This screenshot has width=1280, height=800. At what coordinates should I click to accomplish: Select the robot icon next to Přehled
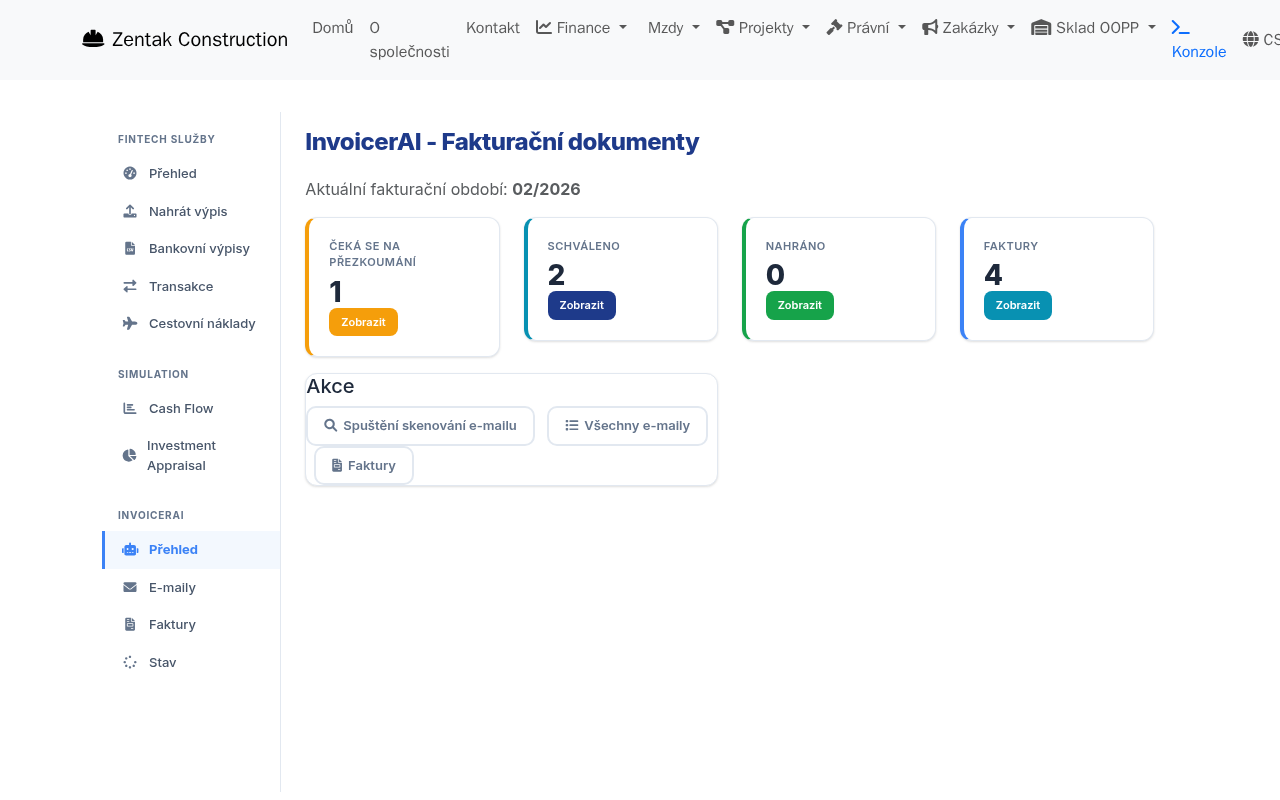pos(129,549)
